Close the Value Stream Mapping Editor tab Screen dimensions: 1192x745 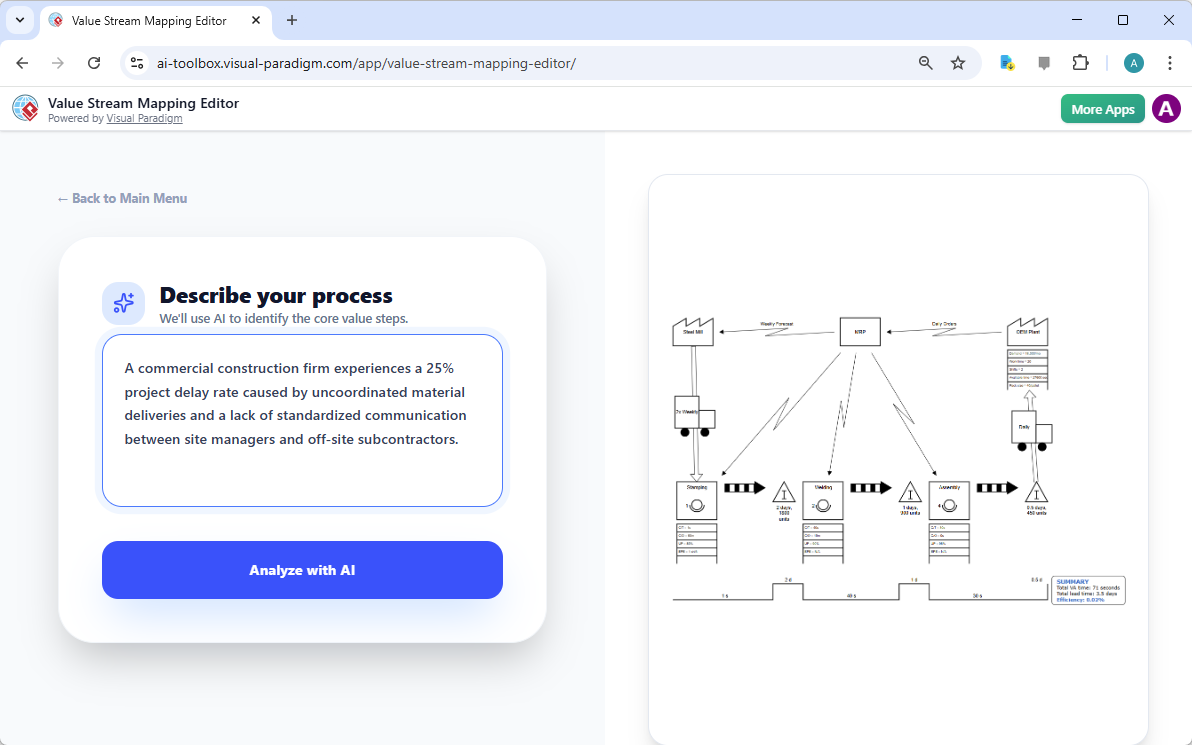pos(255,20)
